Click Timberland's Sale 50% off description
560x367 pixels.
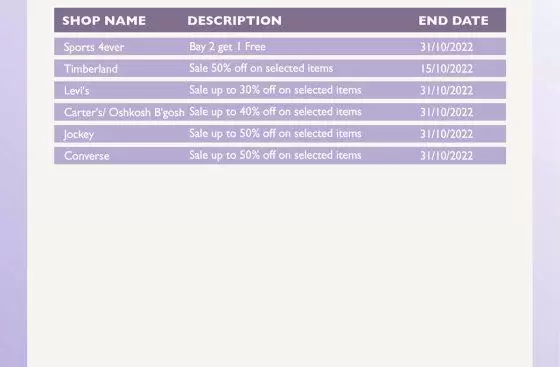[x=261, y=68]
